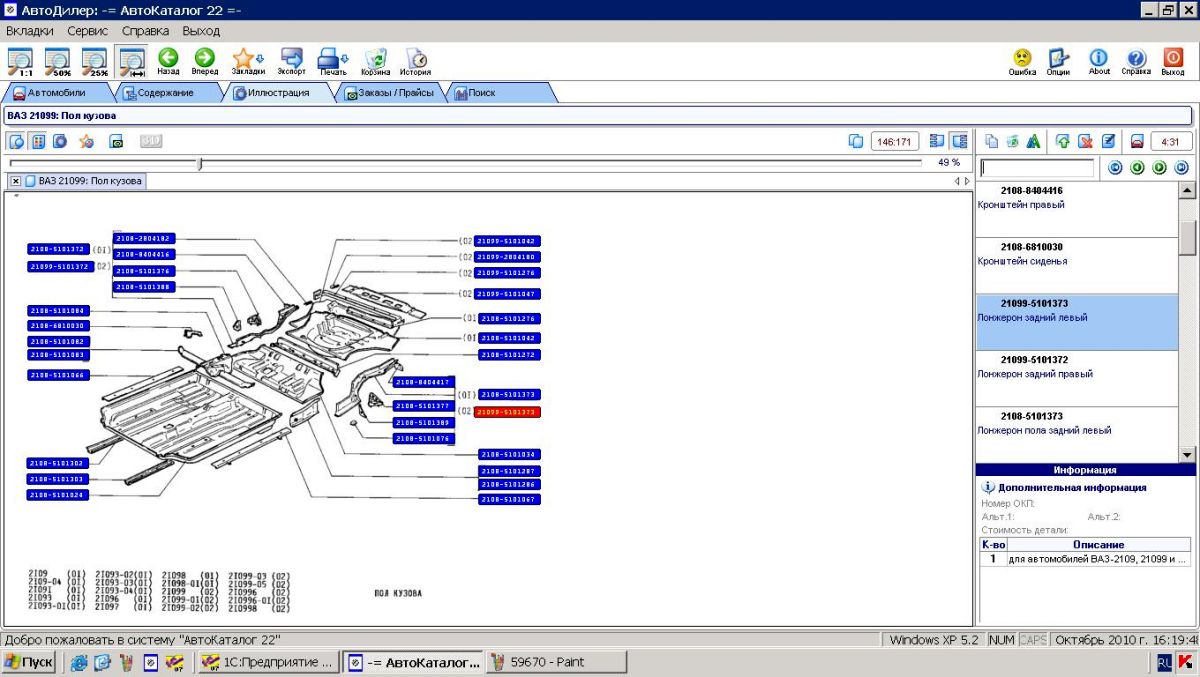Image resolution: width=1200 pixels, height=677 pixels.
Task: Open the Закладки bookmarks star
Action: click(247, 62)
